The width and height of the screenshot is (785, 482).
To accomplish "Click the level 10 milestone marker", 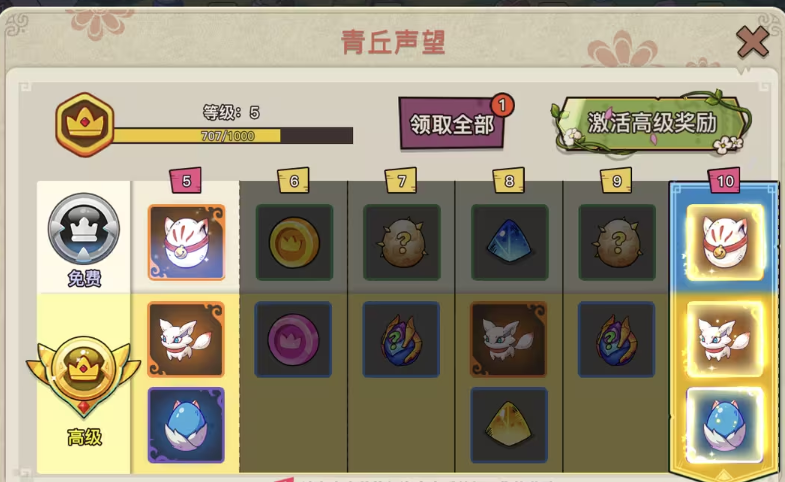I will [x=724, y=181].
